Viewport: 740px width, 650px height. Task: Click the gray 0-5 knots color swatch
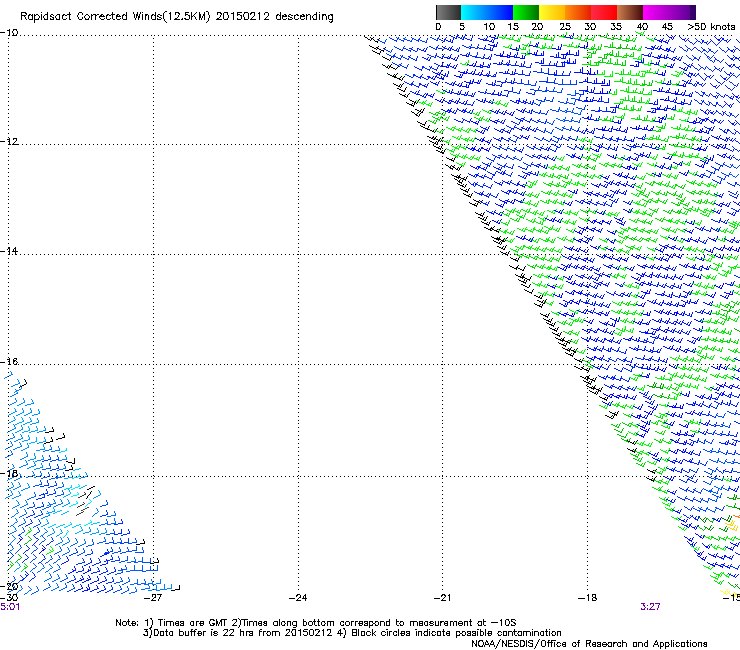click(448, 12)
